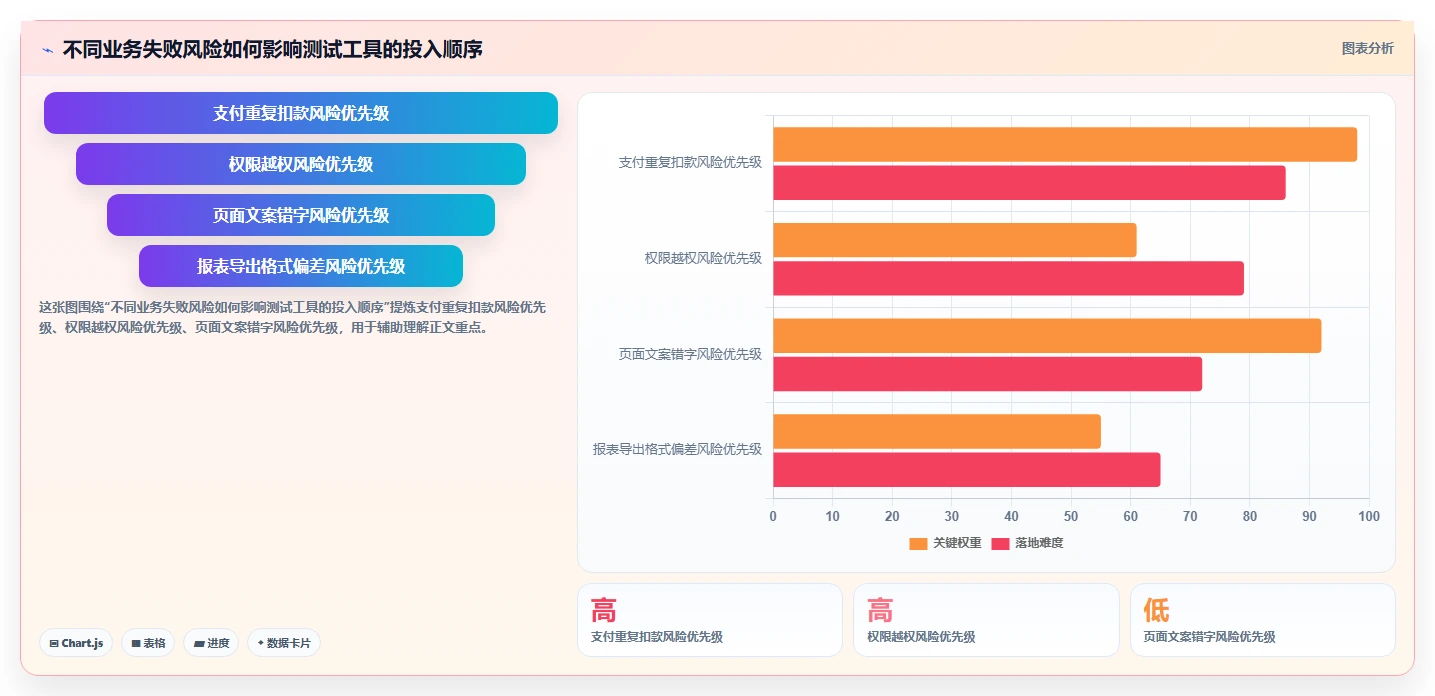Click the 图表分析 label in header
Screen dimensions: 1435x696
point(1367,48)
